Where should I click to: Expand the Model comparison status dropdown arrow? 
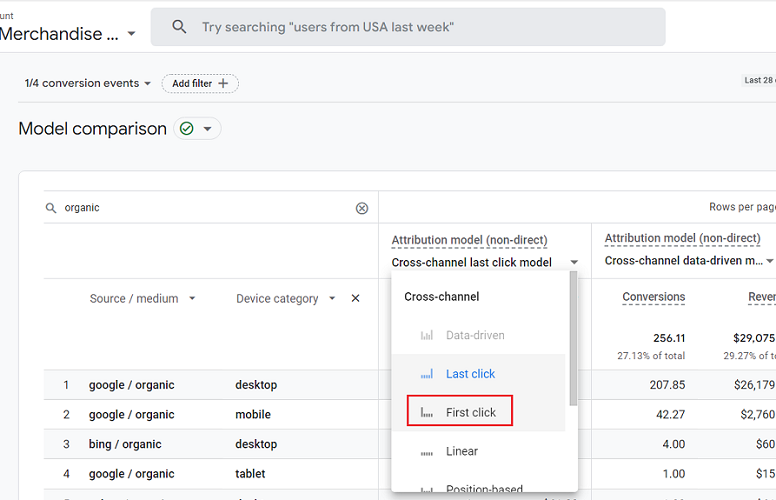click(208, 129)
